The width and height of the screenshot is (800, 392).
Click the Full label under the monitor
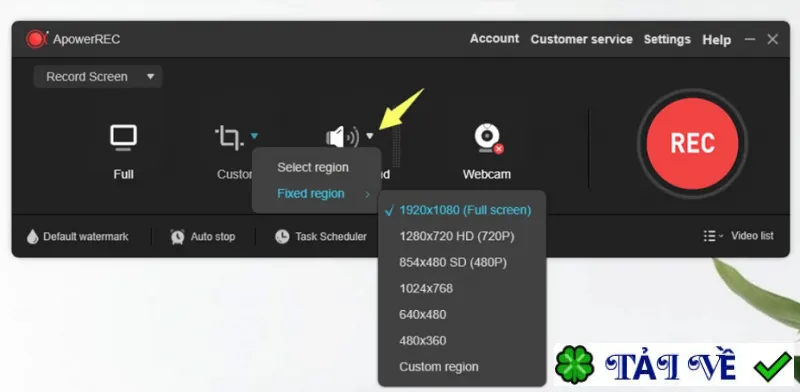(x=123, y=174)
